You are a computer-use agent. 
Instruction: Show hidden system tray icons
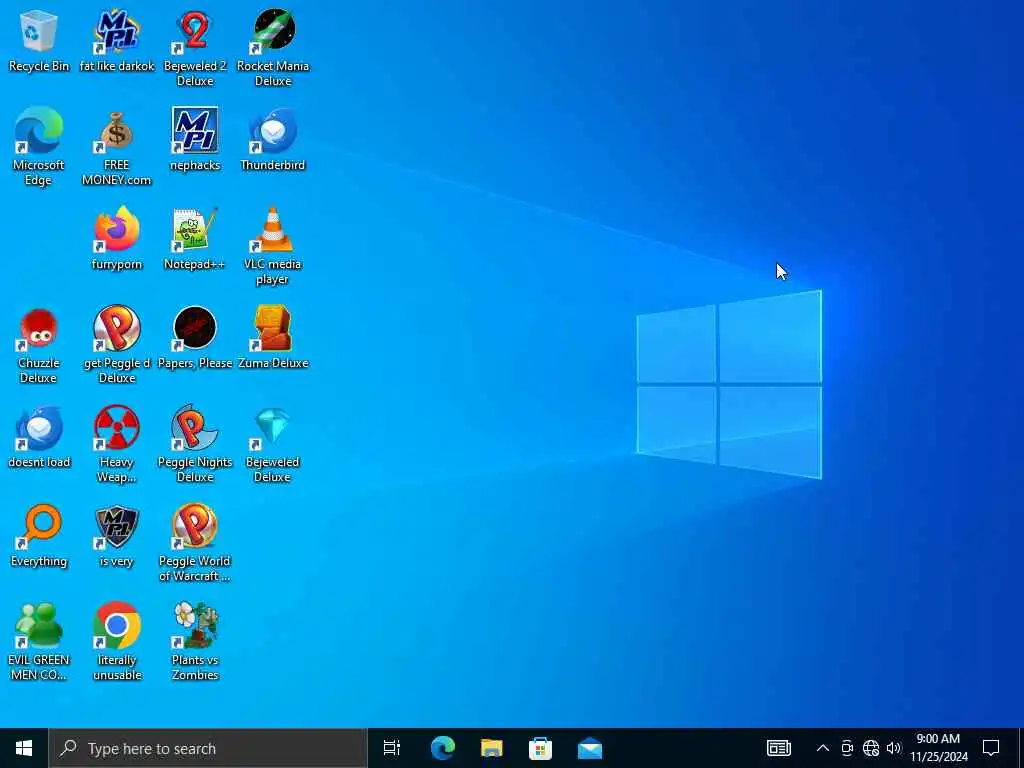[x=823, y=748]
